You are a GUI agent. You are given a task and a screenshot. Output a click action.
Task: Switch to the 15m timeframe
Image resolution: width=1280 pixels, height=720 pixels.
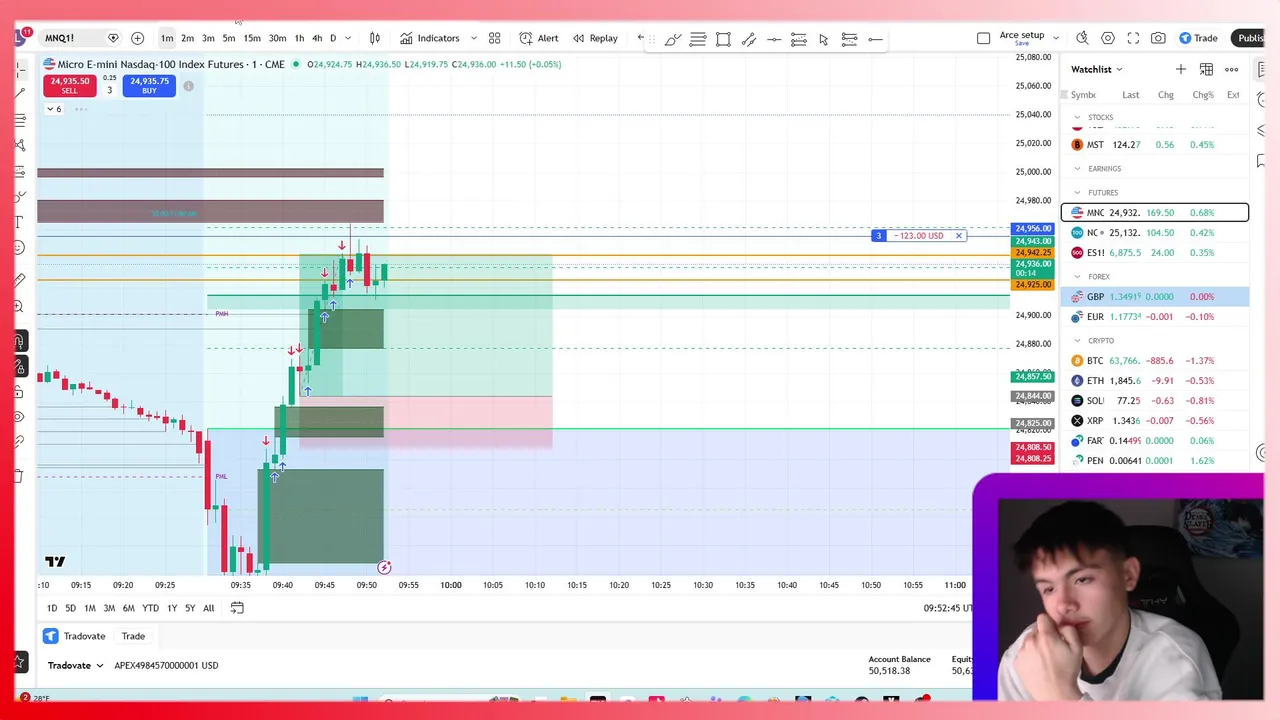click(x=252, y=38)
